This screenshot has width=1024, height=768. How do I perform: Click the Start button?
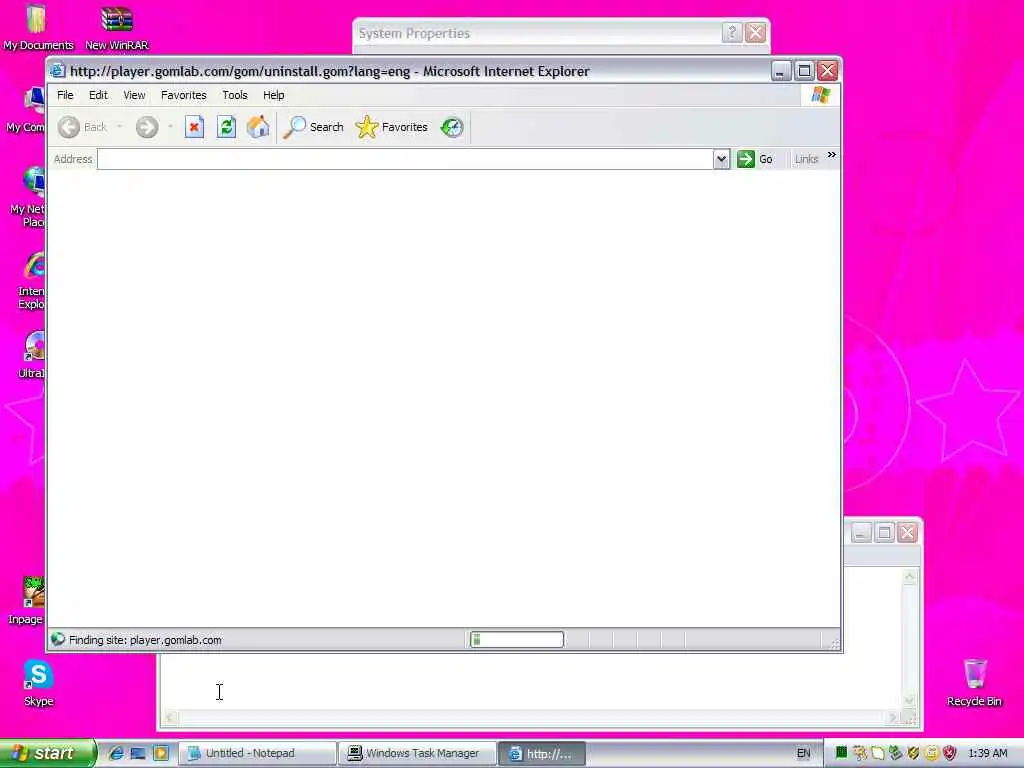48,753
